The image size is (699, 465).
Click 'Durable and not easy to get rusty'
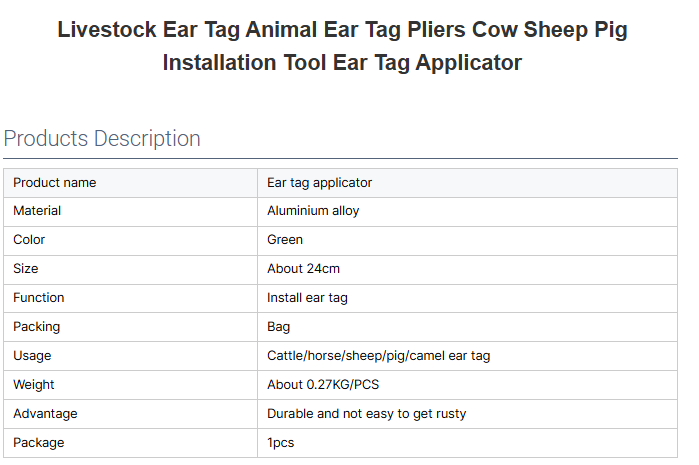click(x=366, y=414)
